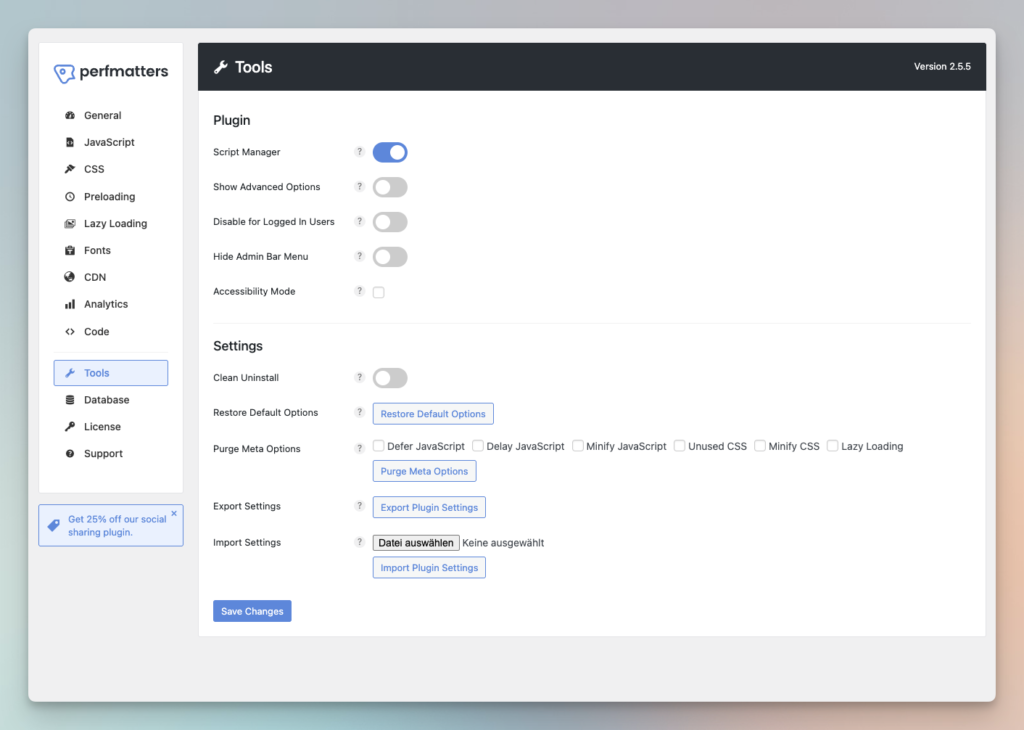Click the social sharing plugin discount link
The height and width of the screenshot is (730, 1024).
[117, 526]
